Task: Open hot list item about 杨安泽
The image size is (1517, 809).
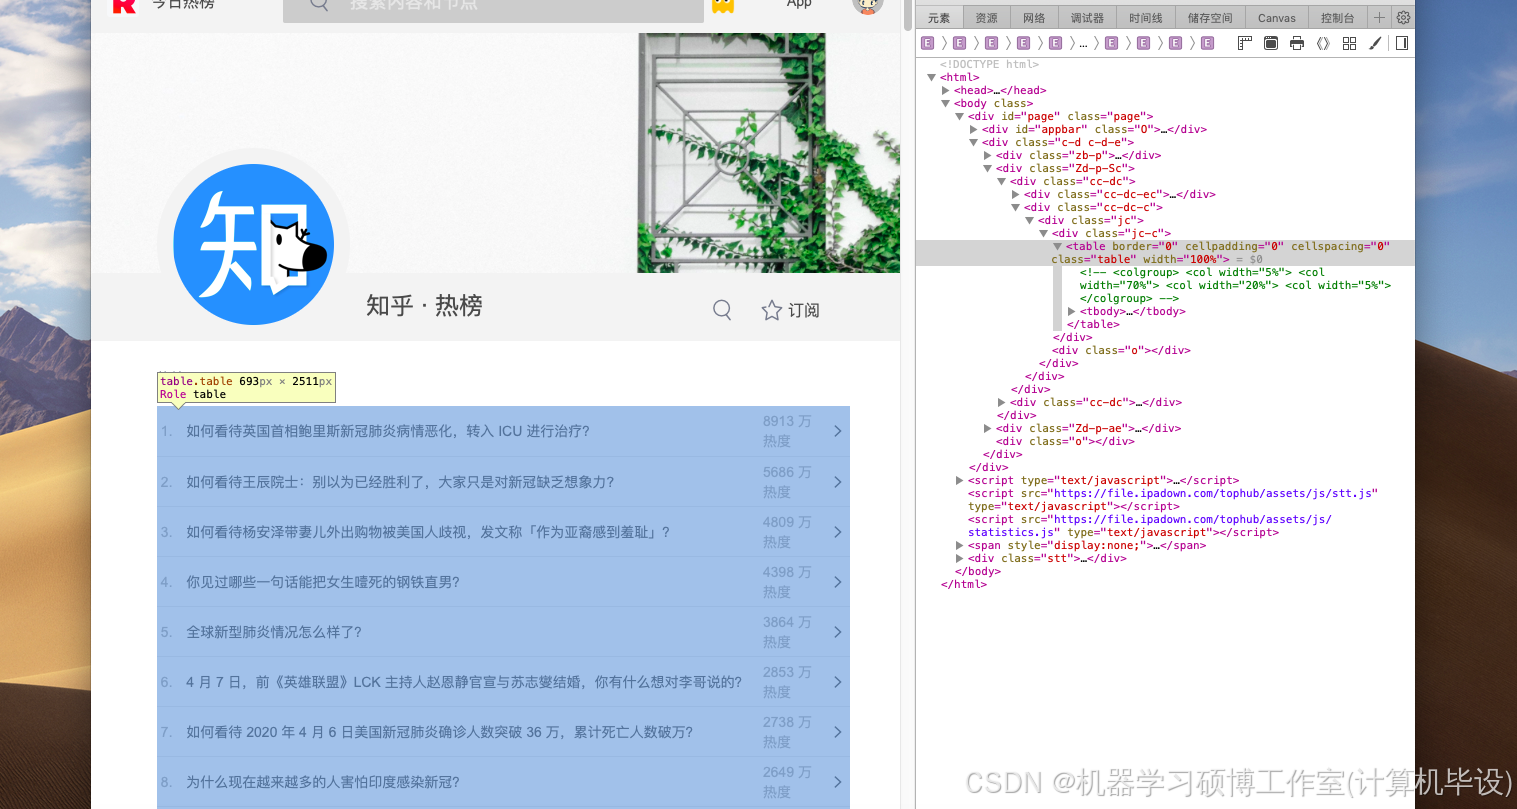Action: pyautogui.click(x=428, y=531)
